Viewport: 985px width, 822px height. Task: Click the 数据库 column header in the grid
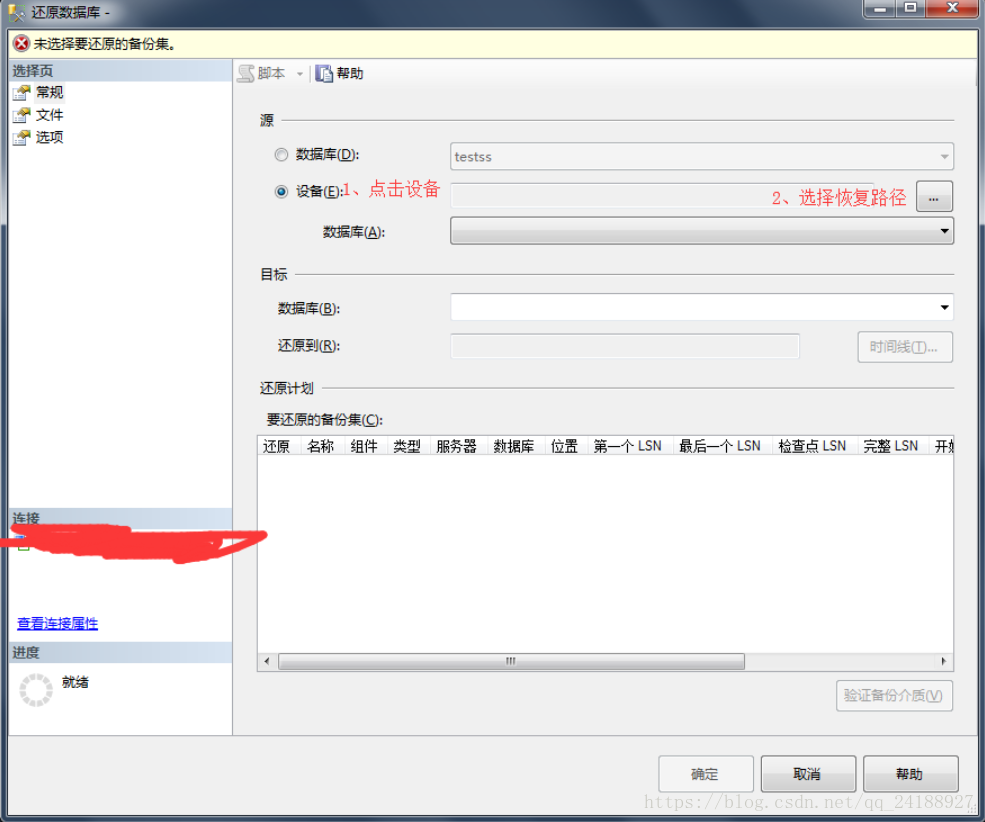(x=516, y=446)
